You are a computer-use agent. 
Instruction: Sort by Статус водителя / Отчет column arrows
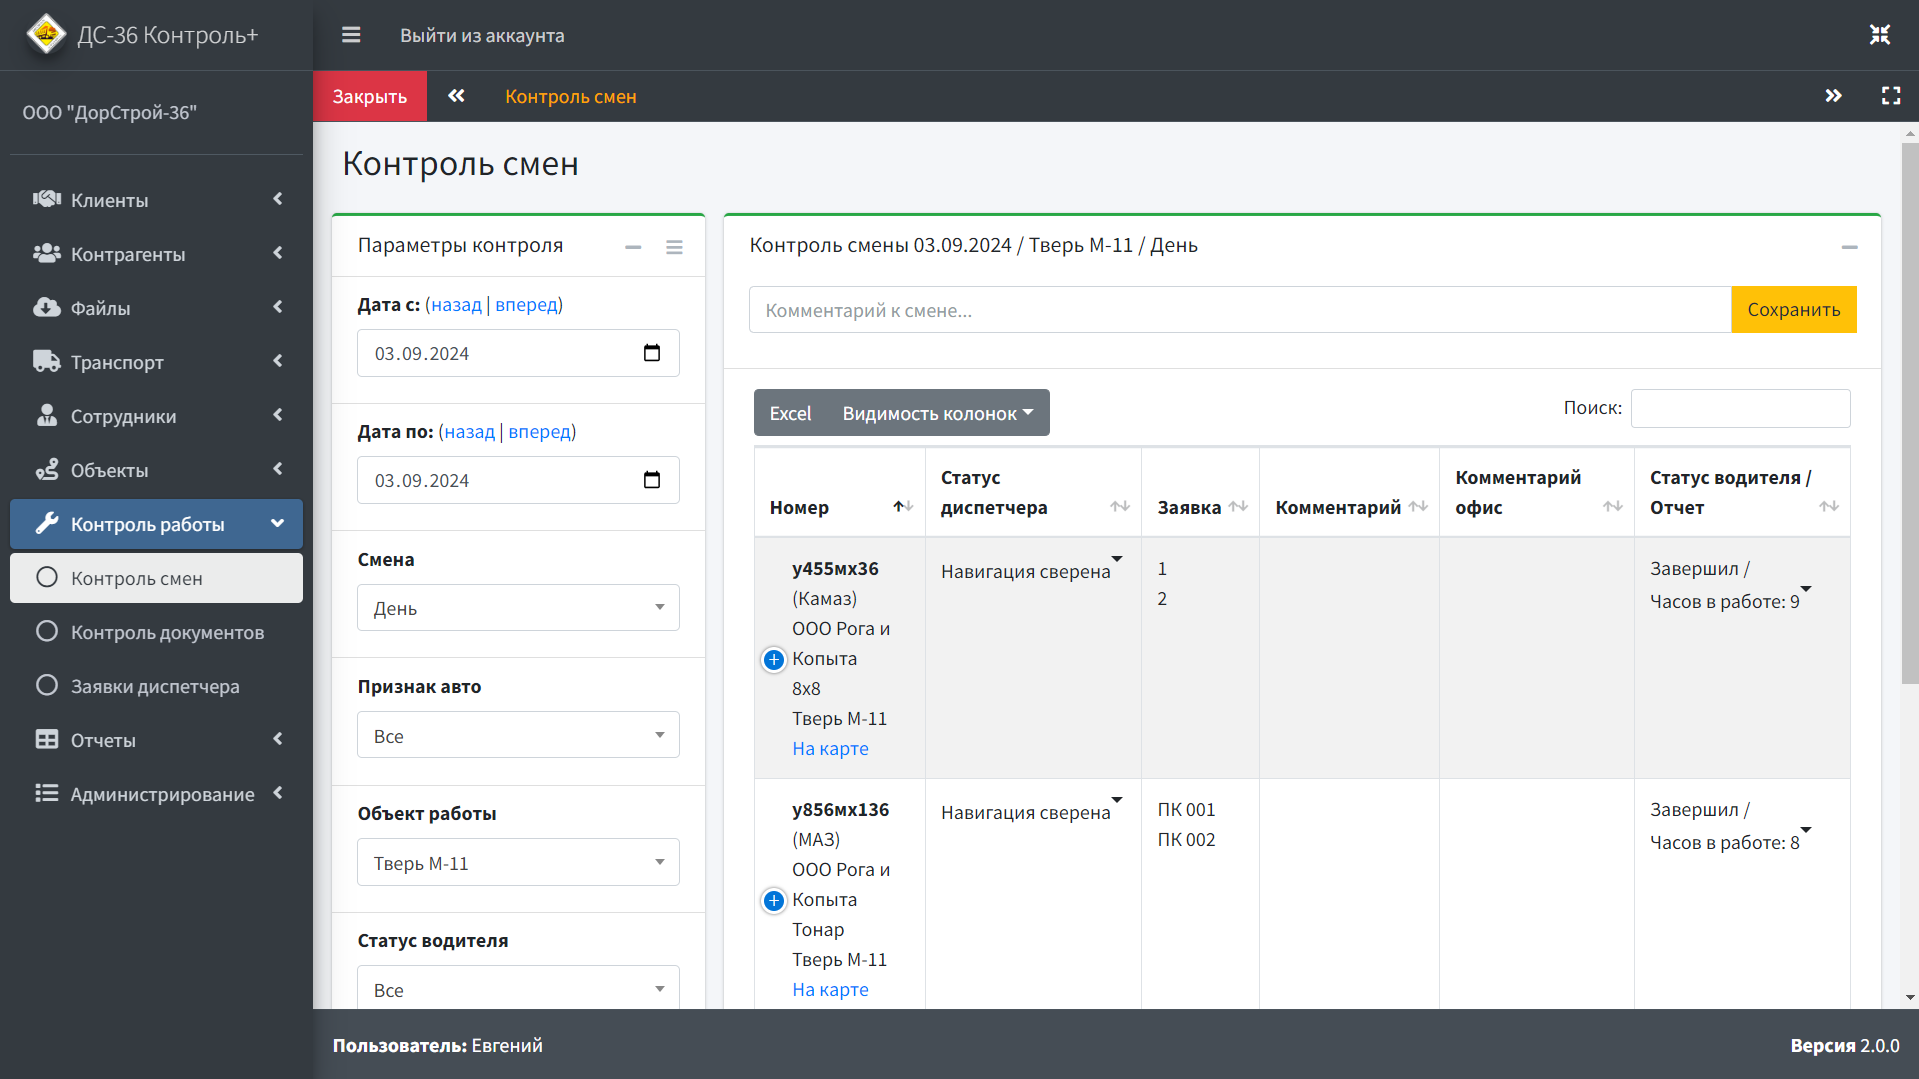coord(1829,506)
